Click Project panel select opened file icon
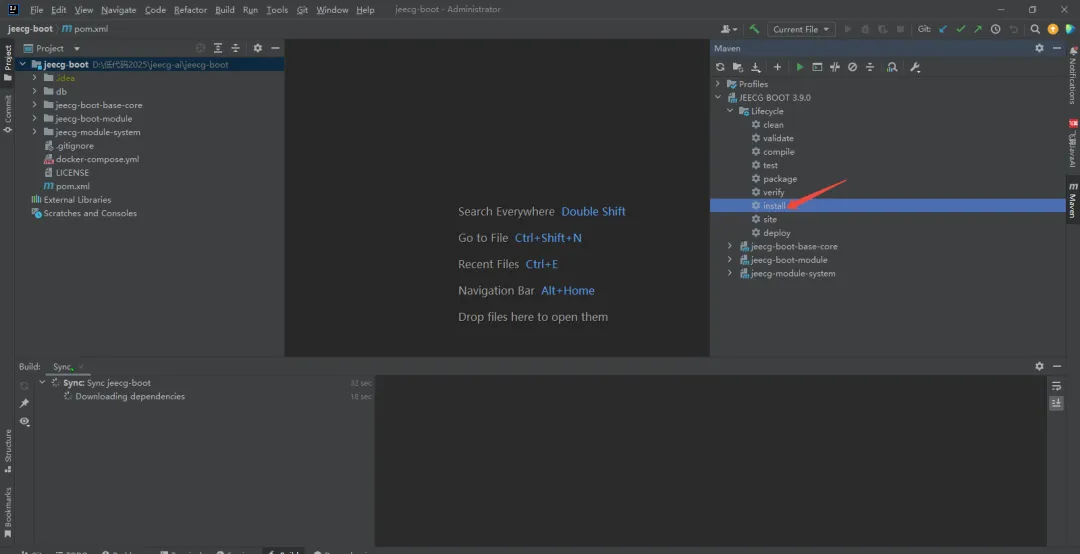This screenshot has height=554, width=1080. tap(200, 48)
